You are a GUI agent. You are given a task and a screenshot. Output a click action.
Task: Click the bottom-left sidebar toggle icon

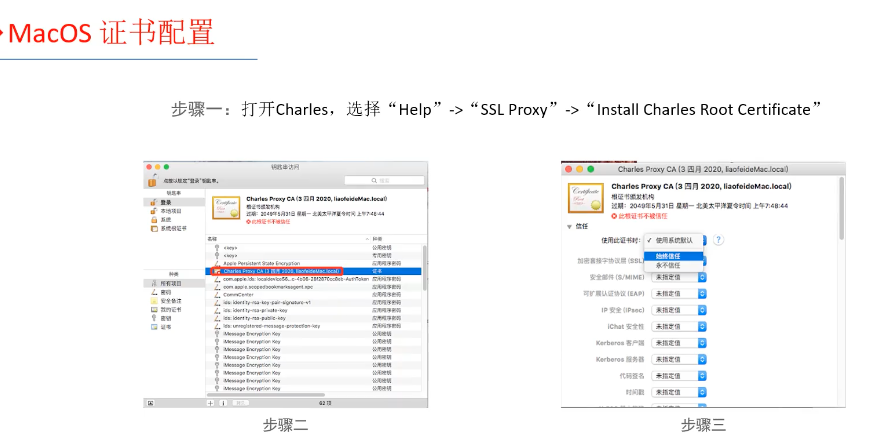point(150,403)
